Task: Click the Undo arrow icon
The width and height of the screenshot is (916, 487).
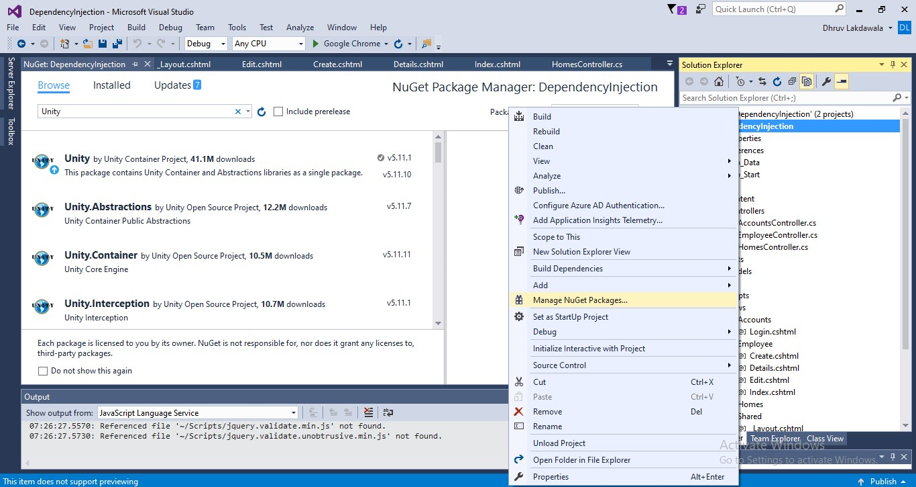Action: point(137,44)
